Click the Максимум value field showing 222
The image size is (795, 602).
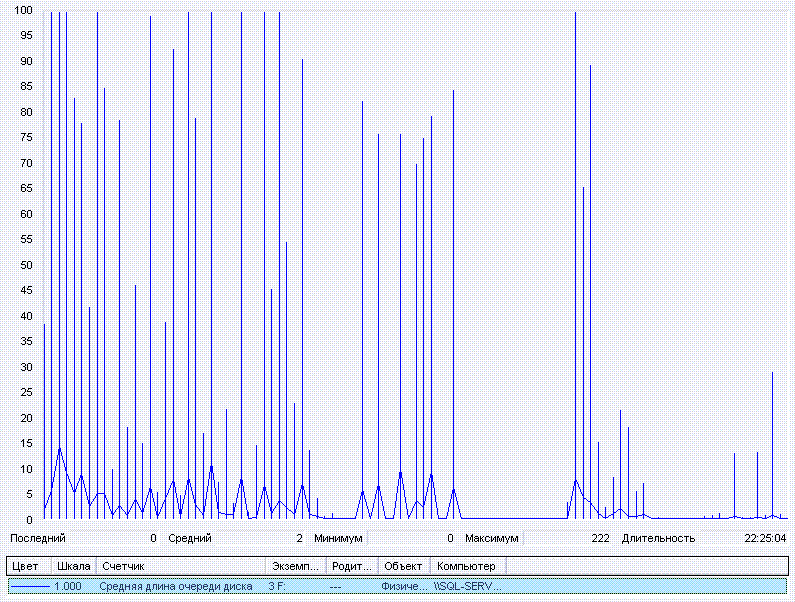(568, 538)
